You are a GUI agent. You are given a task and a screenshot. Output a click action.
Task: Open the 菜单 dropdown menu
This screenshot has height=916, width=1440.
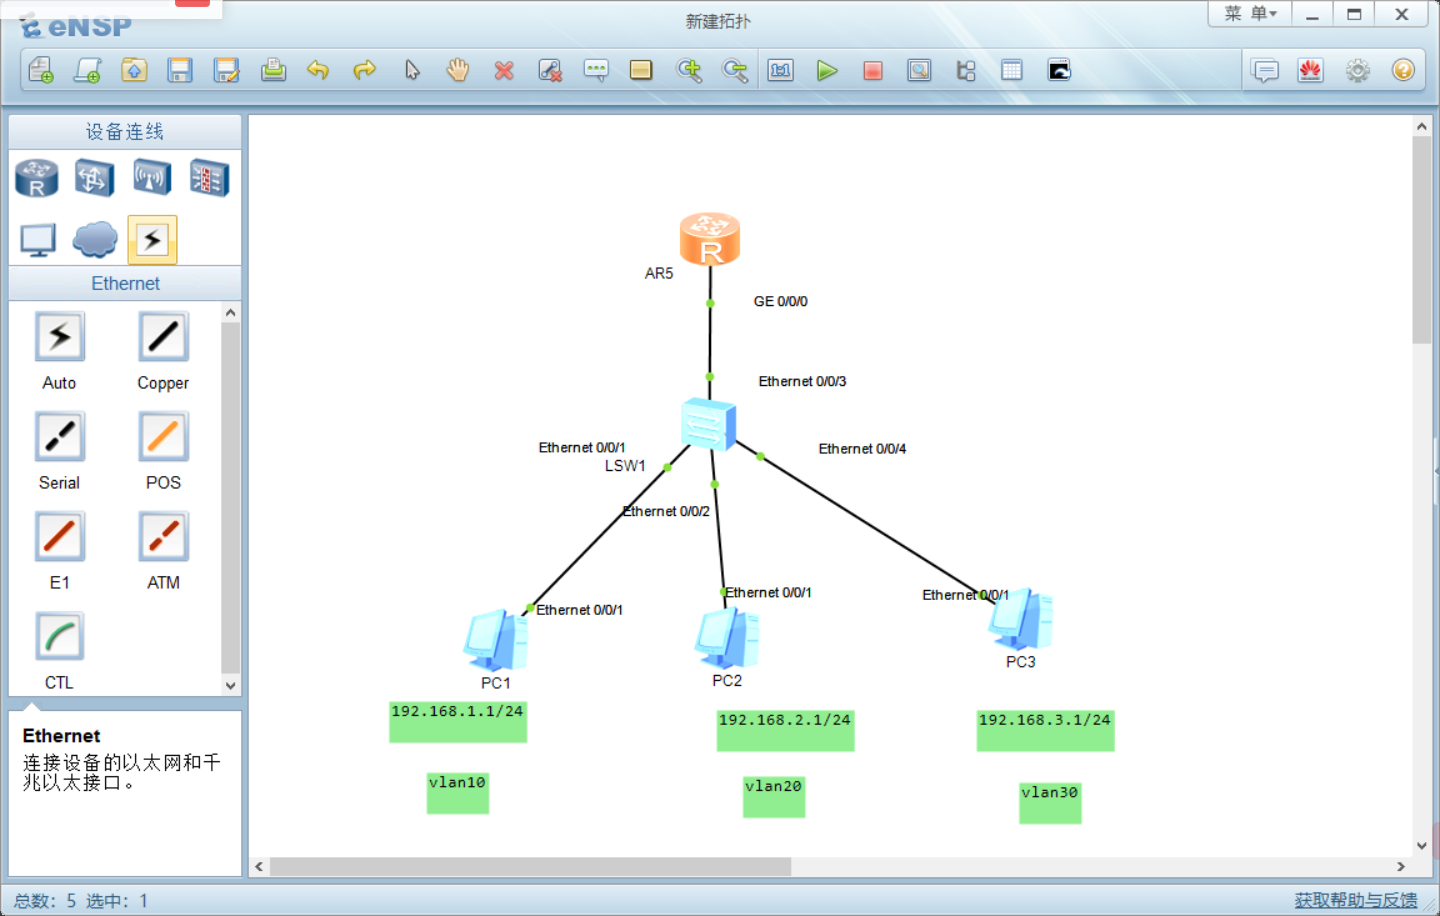1250,14
